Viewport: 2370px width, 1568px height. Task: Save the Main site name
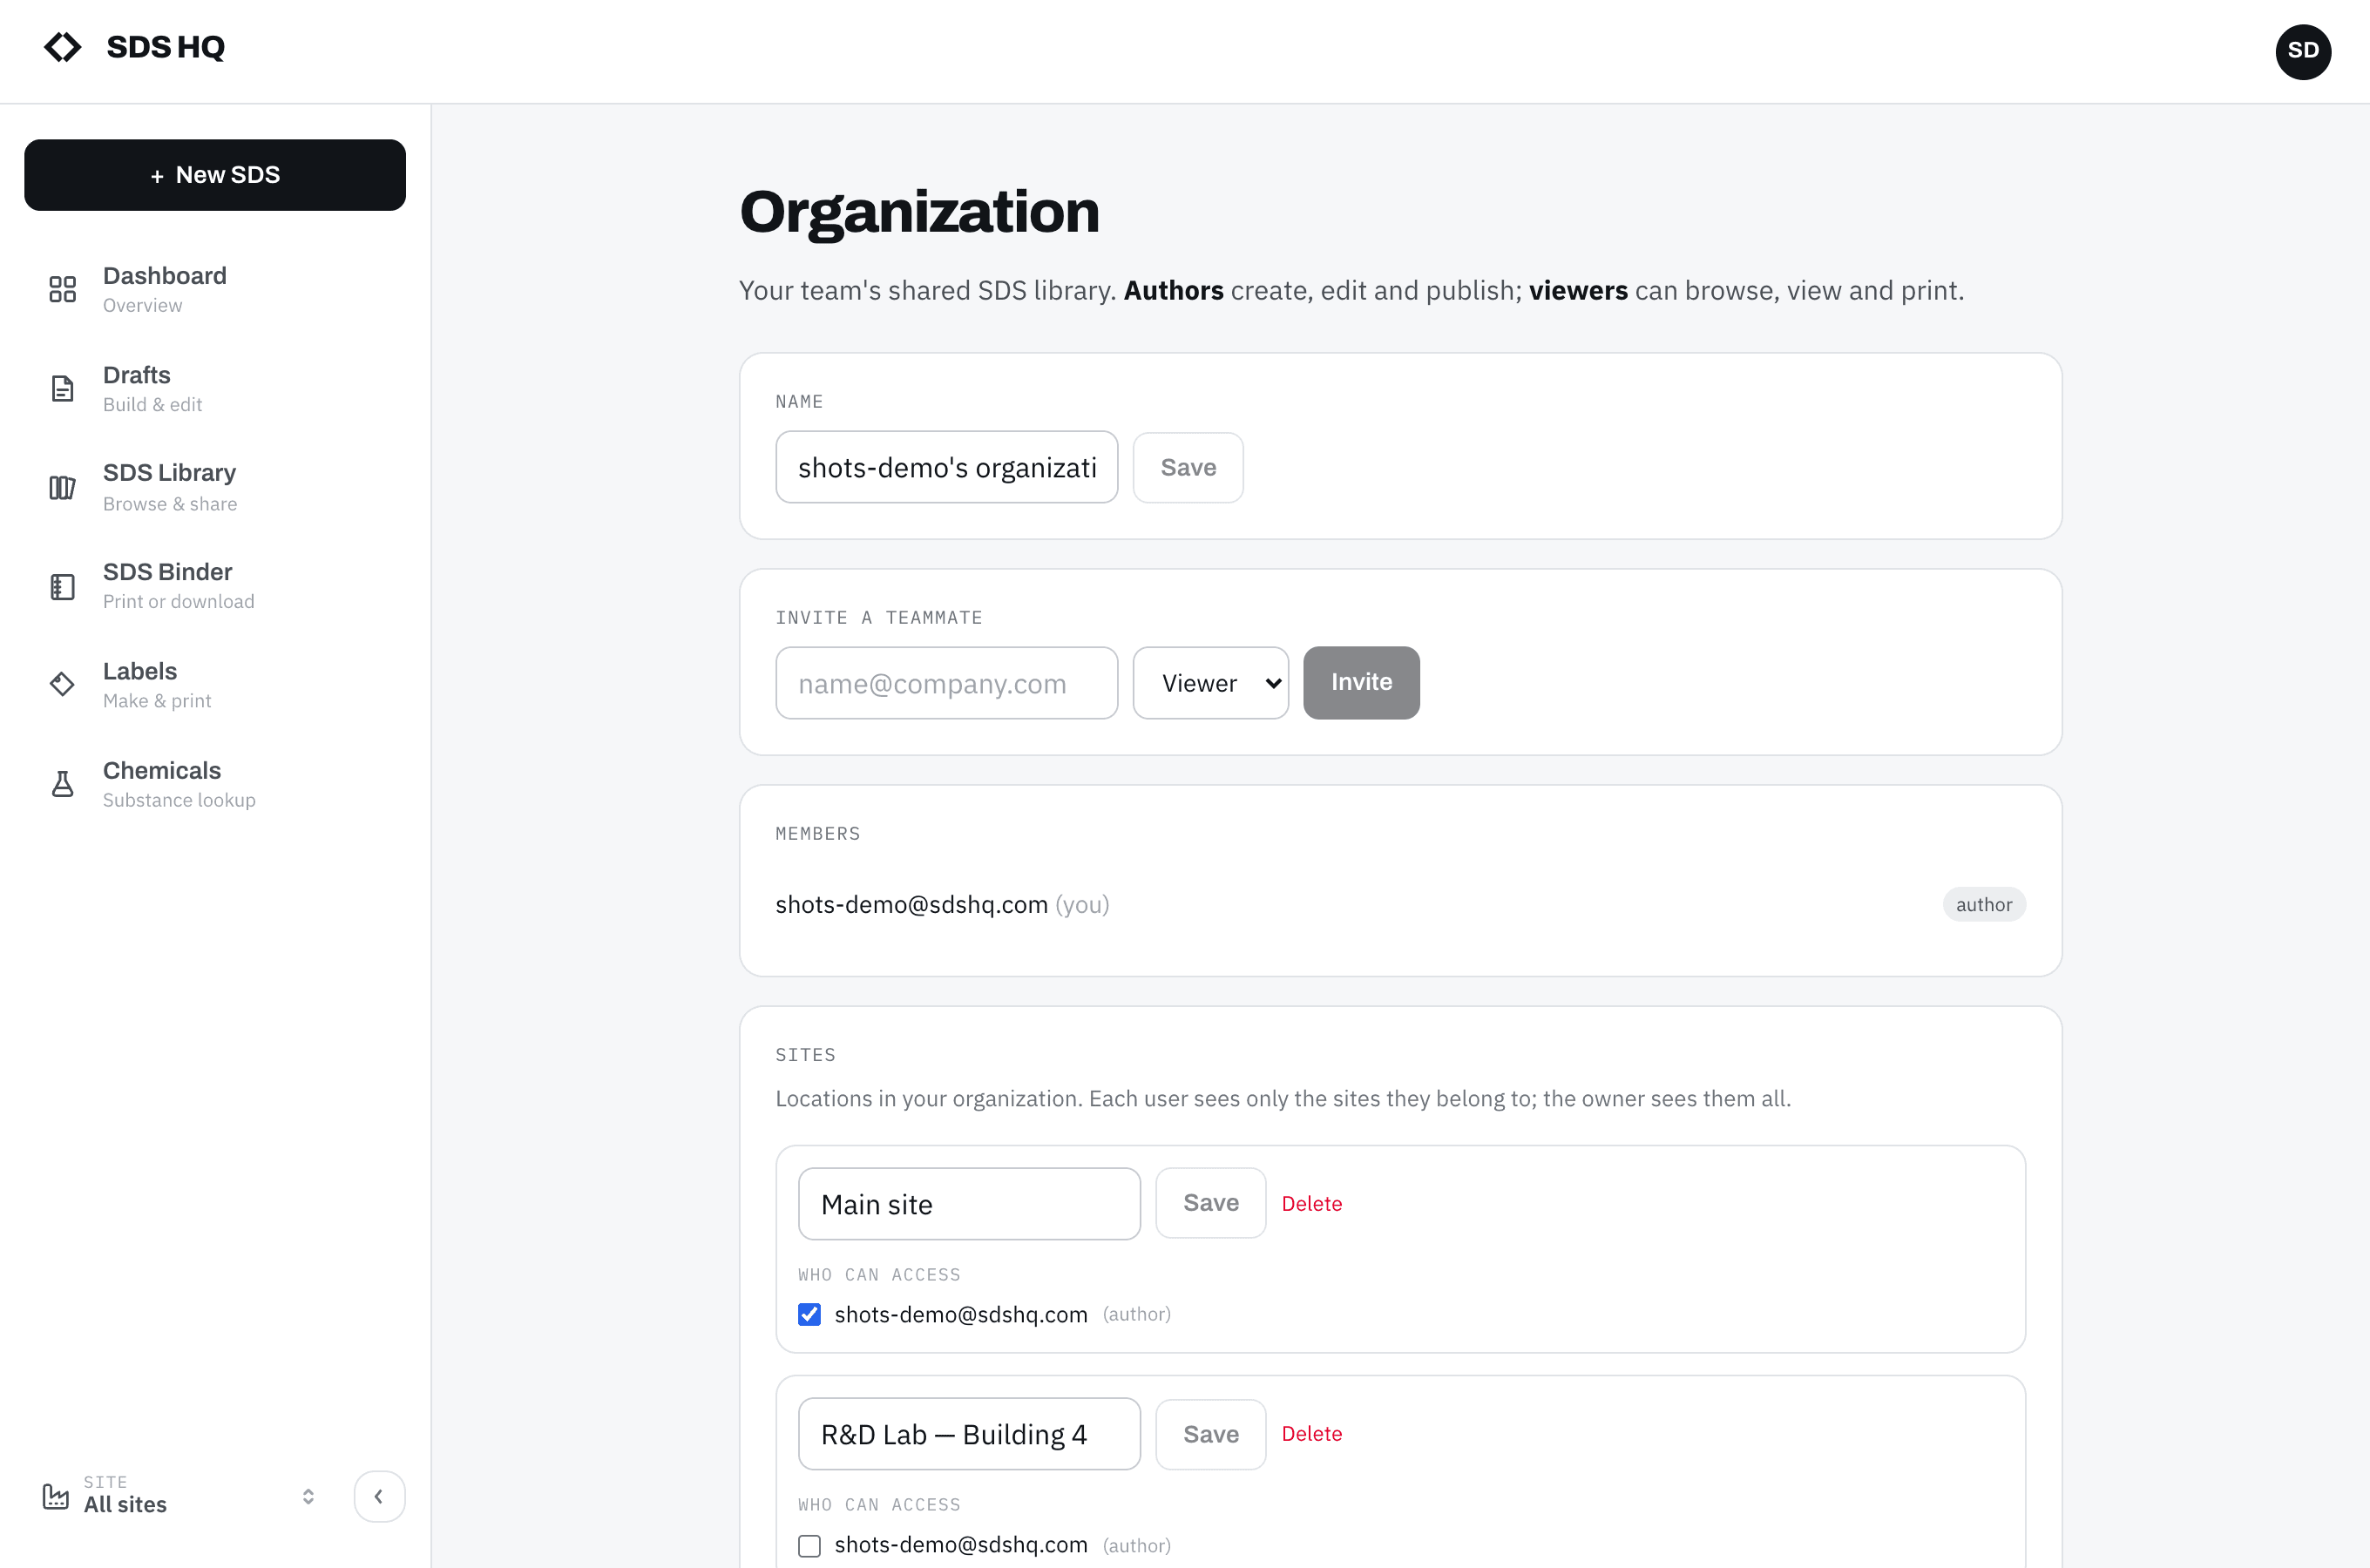coord(1210,1203)
